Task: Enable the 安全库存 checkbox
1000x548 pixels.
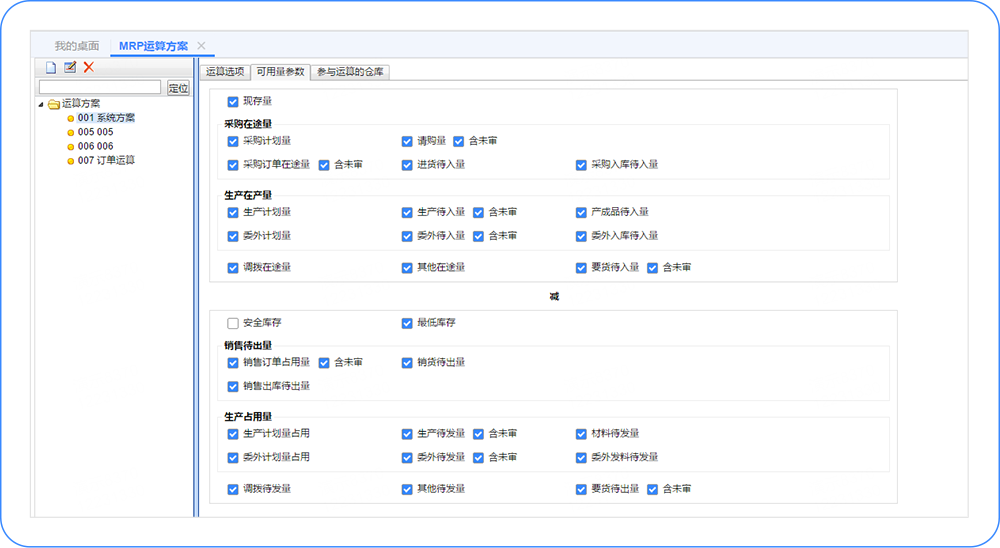Action: point(233,323)
